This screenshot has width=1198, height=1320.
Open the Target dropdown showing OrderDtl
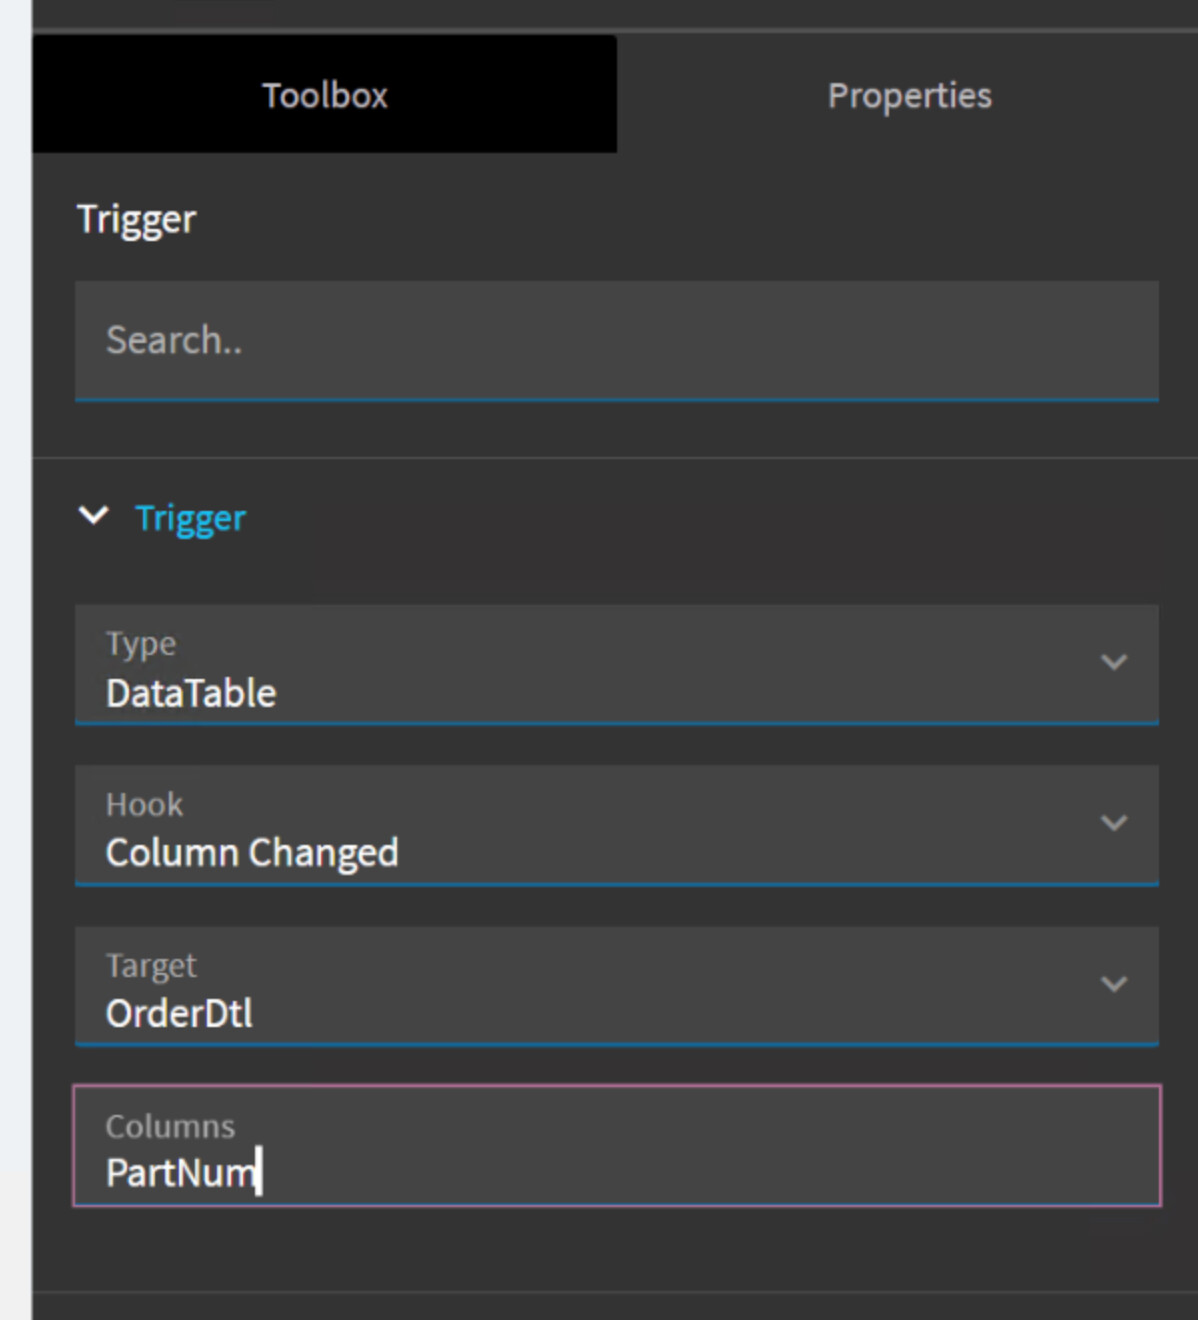(x=617, y=986)
